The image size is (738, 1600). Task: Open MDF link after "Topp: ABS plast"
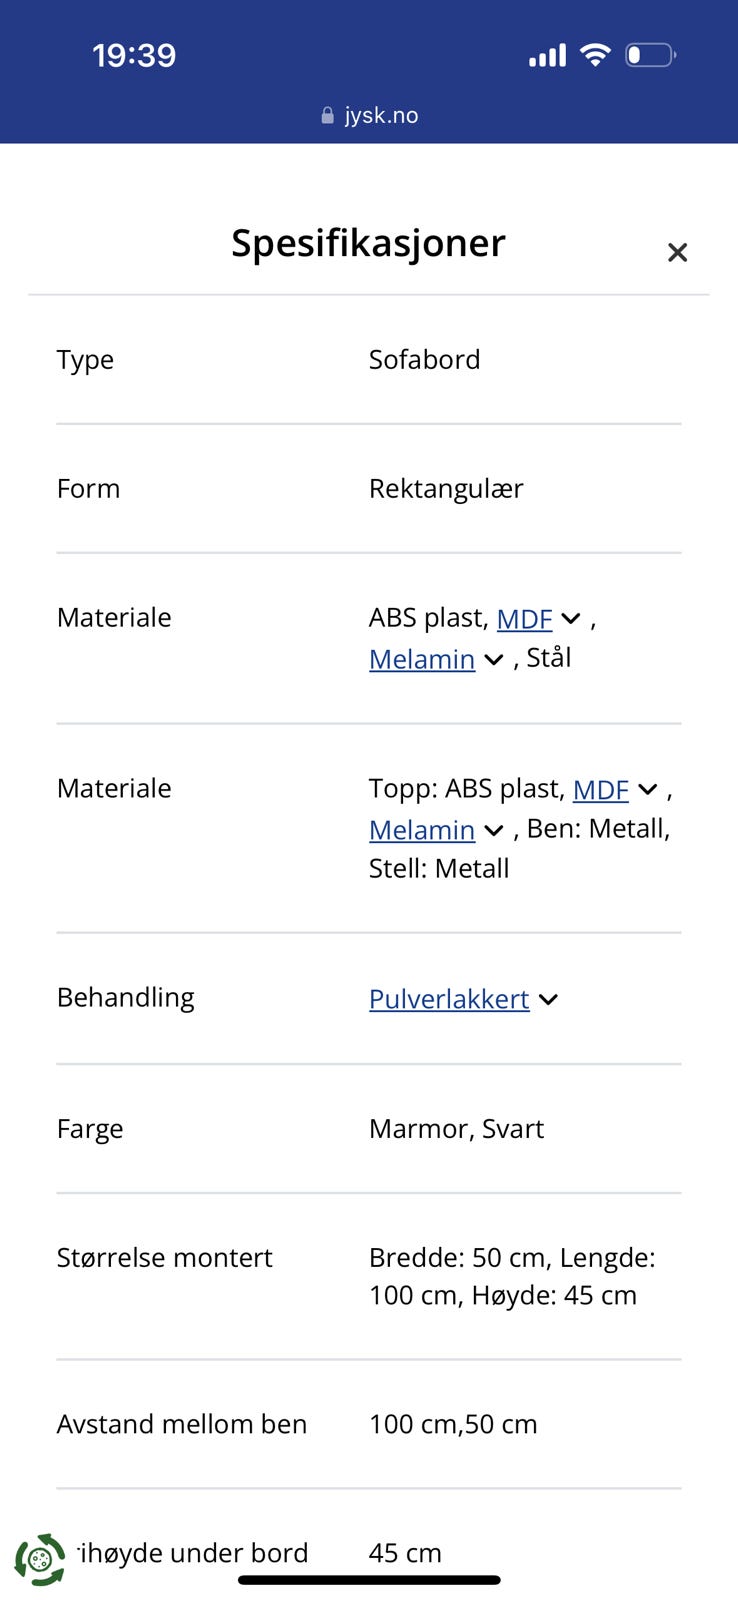(x=600, y=790)
